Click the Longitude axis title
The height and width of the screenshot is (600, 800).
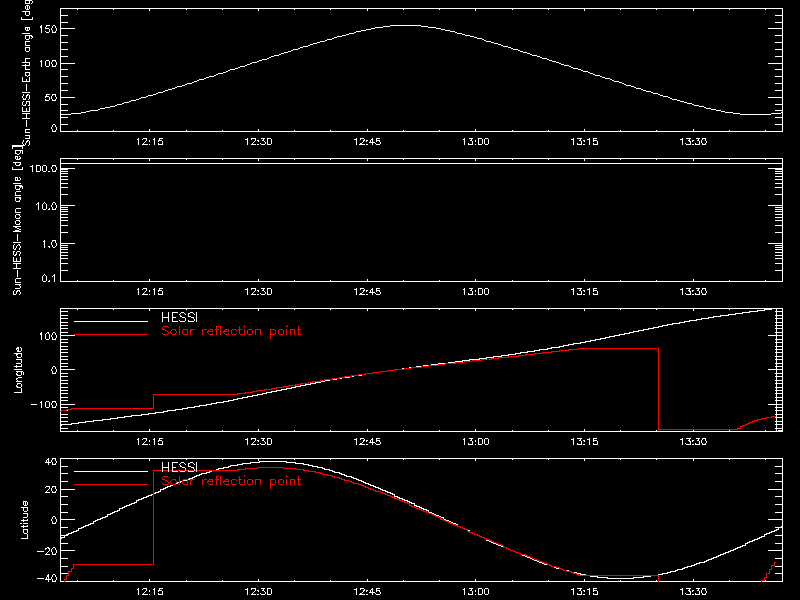pyautogui.click(x=18, y=370)
